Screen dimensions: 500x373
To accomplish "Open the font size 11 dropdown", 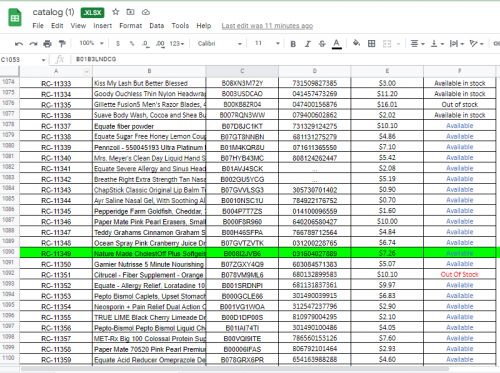I will click(267, 43).
